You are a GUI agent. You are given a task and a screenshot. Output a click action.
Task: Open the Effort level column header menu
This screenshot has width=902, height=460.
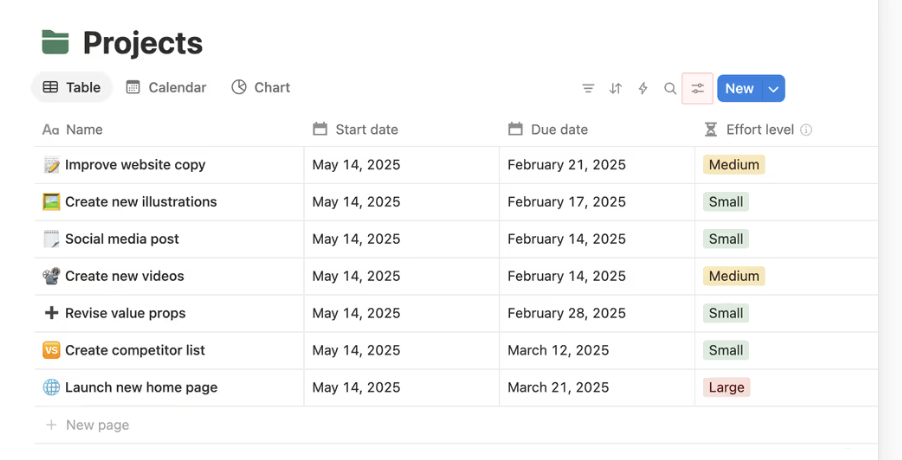759,129
